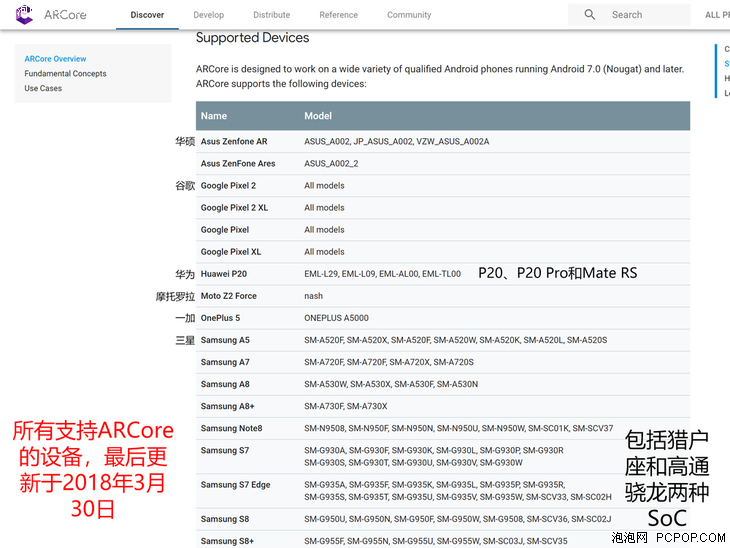Click the ALL products link in header
Screen dimensions: 730x548
[717, 15]
